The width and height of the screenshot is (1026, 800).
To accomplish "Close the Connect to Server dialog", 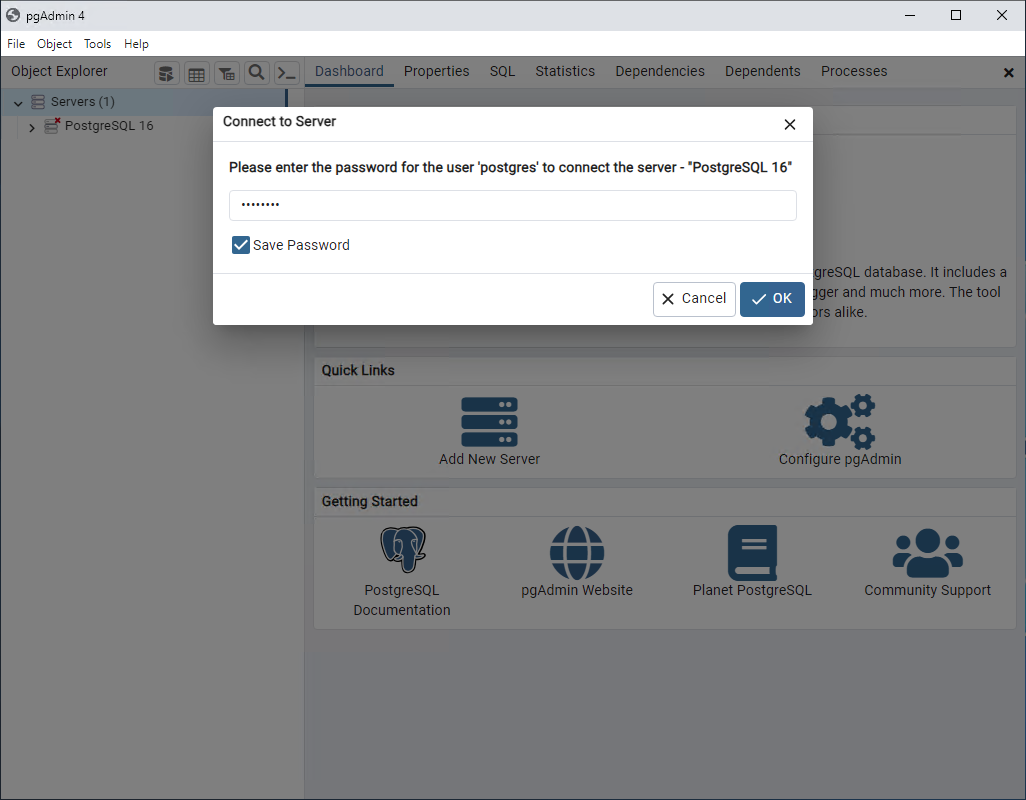I will [790, 124].
